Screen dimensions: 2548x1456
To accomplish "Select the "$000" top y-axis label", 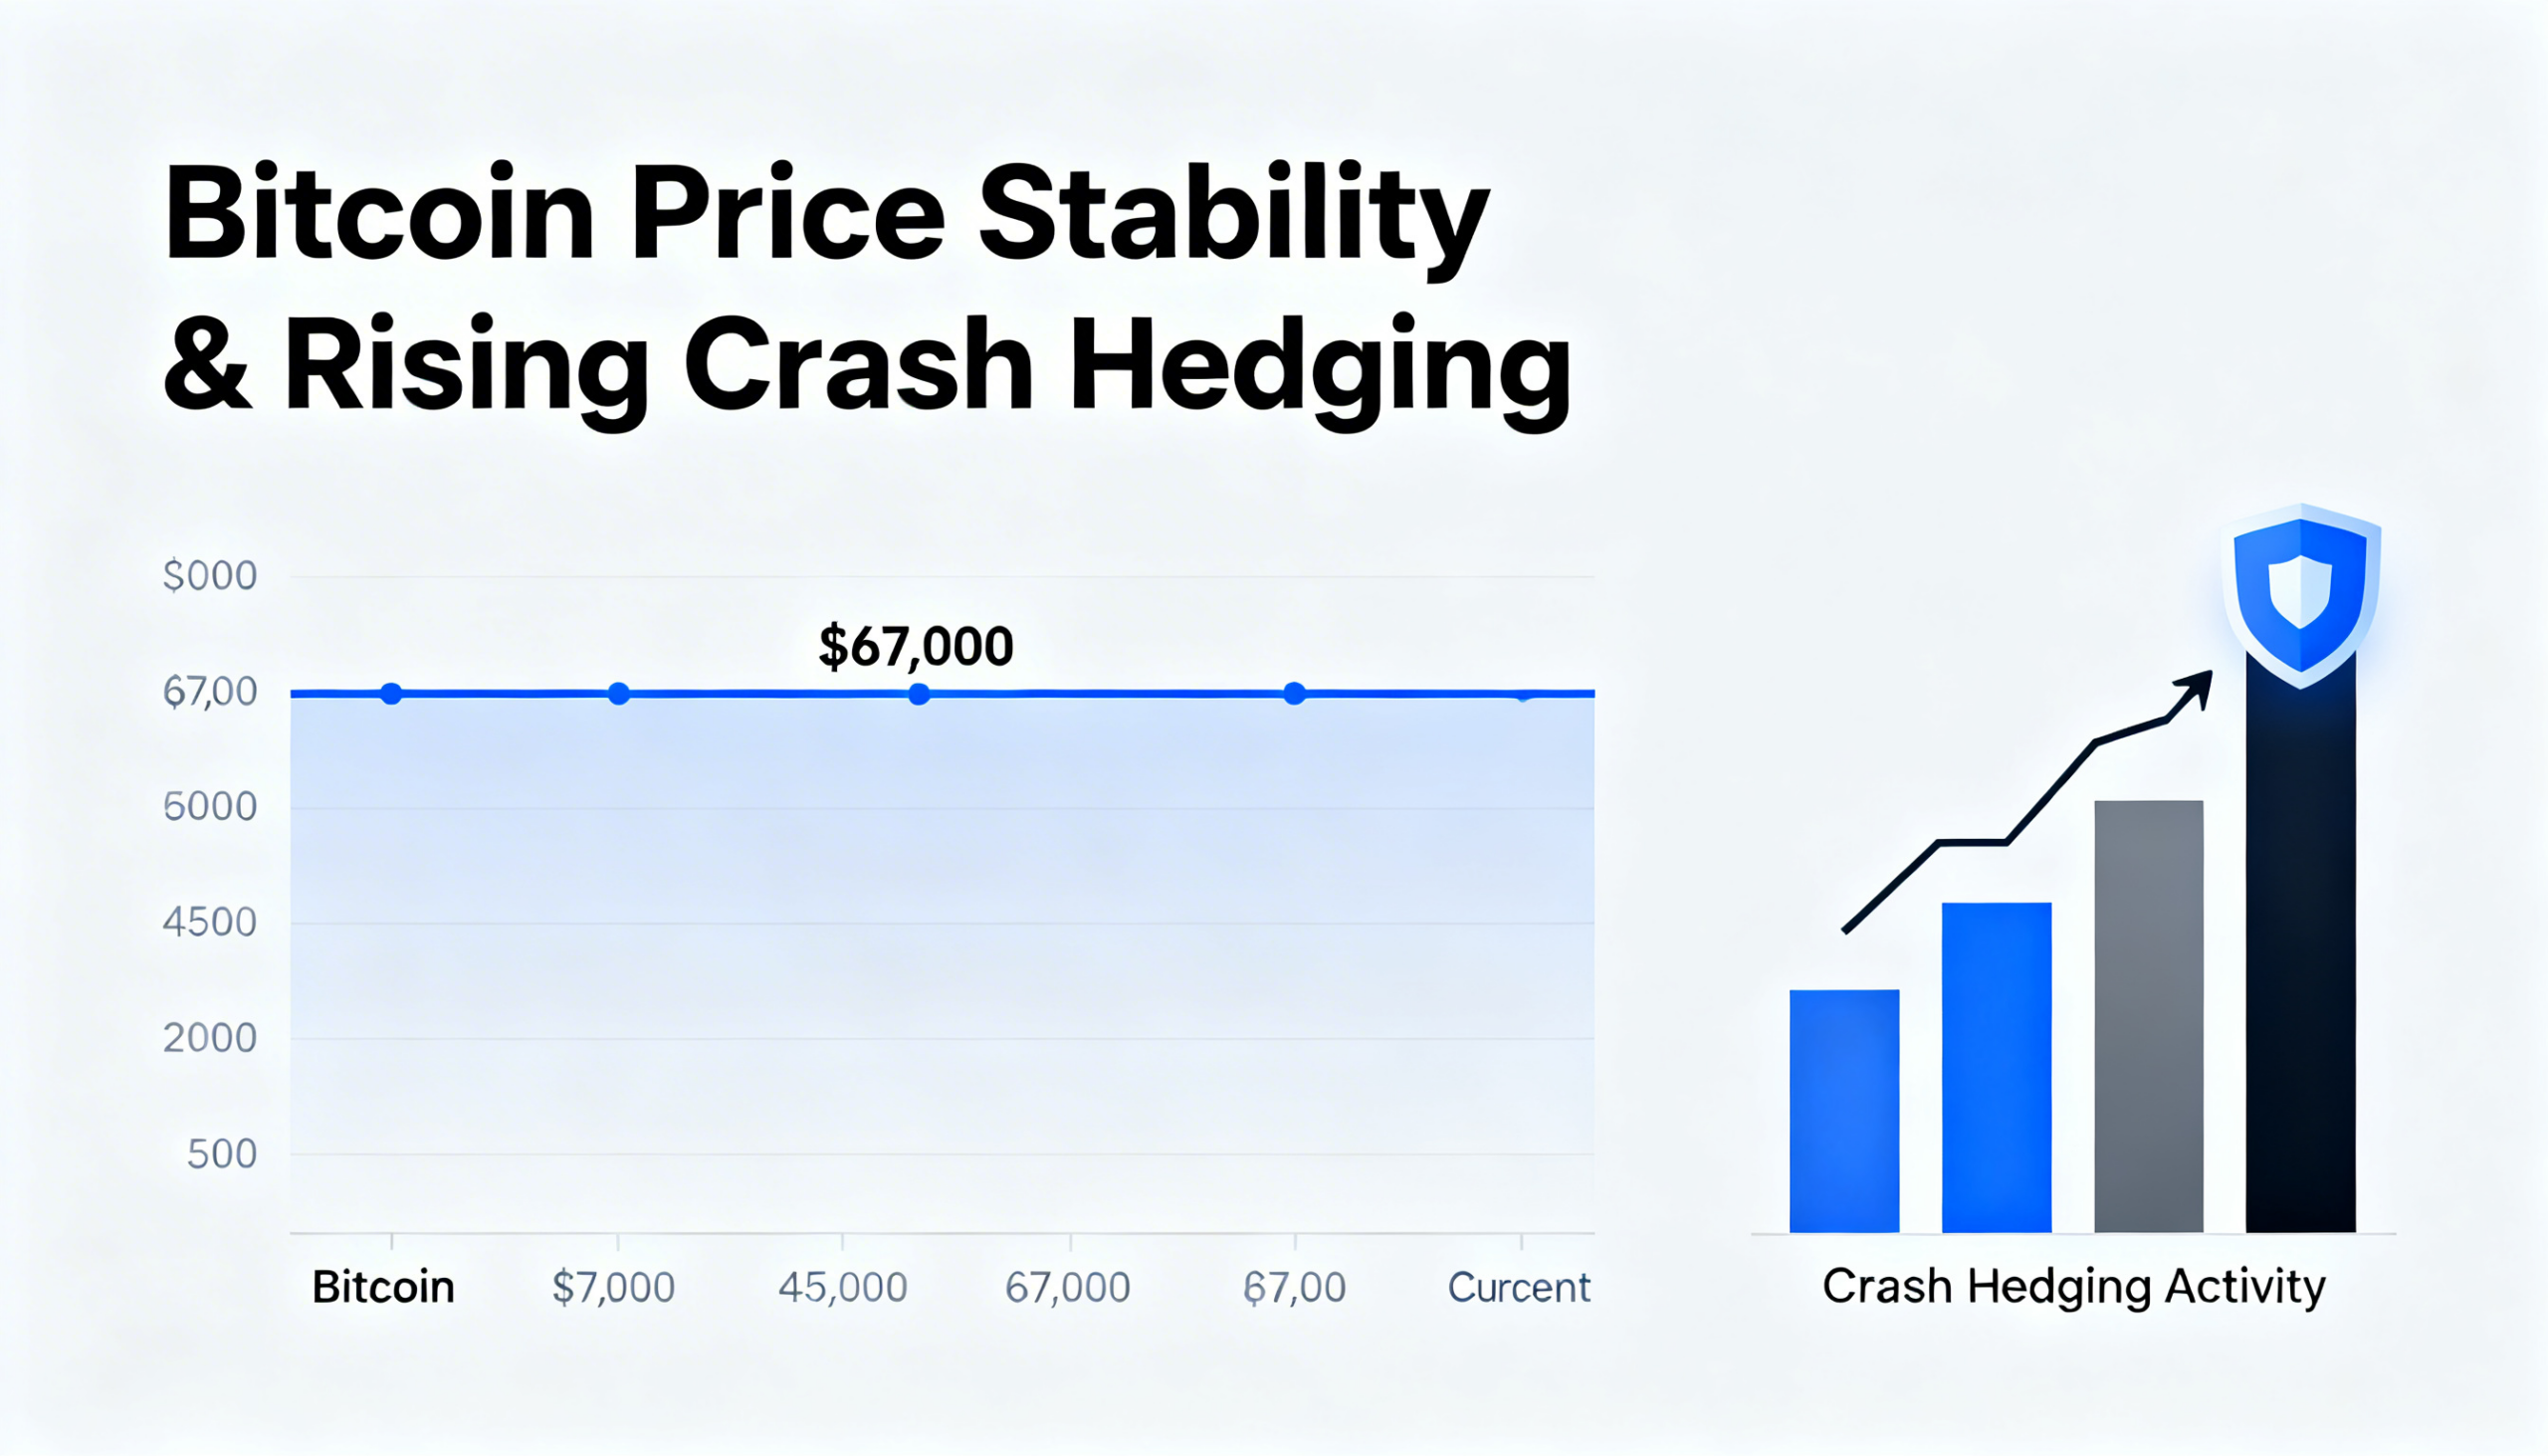I will coord(209,575).
